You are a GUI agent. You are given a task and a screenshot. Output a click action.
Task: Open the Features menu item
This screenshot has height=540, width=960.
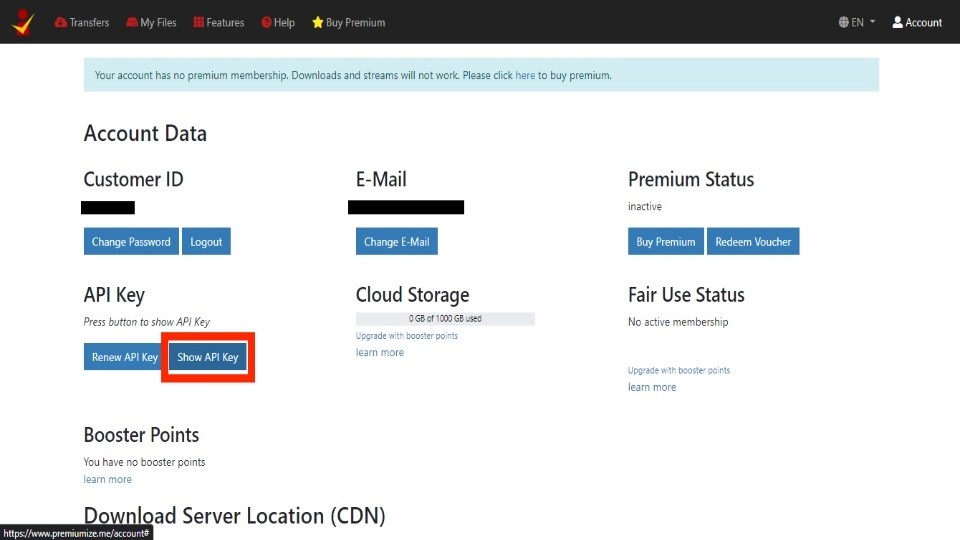[x=219, y=22]
